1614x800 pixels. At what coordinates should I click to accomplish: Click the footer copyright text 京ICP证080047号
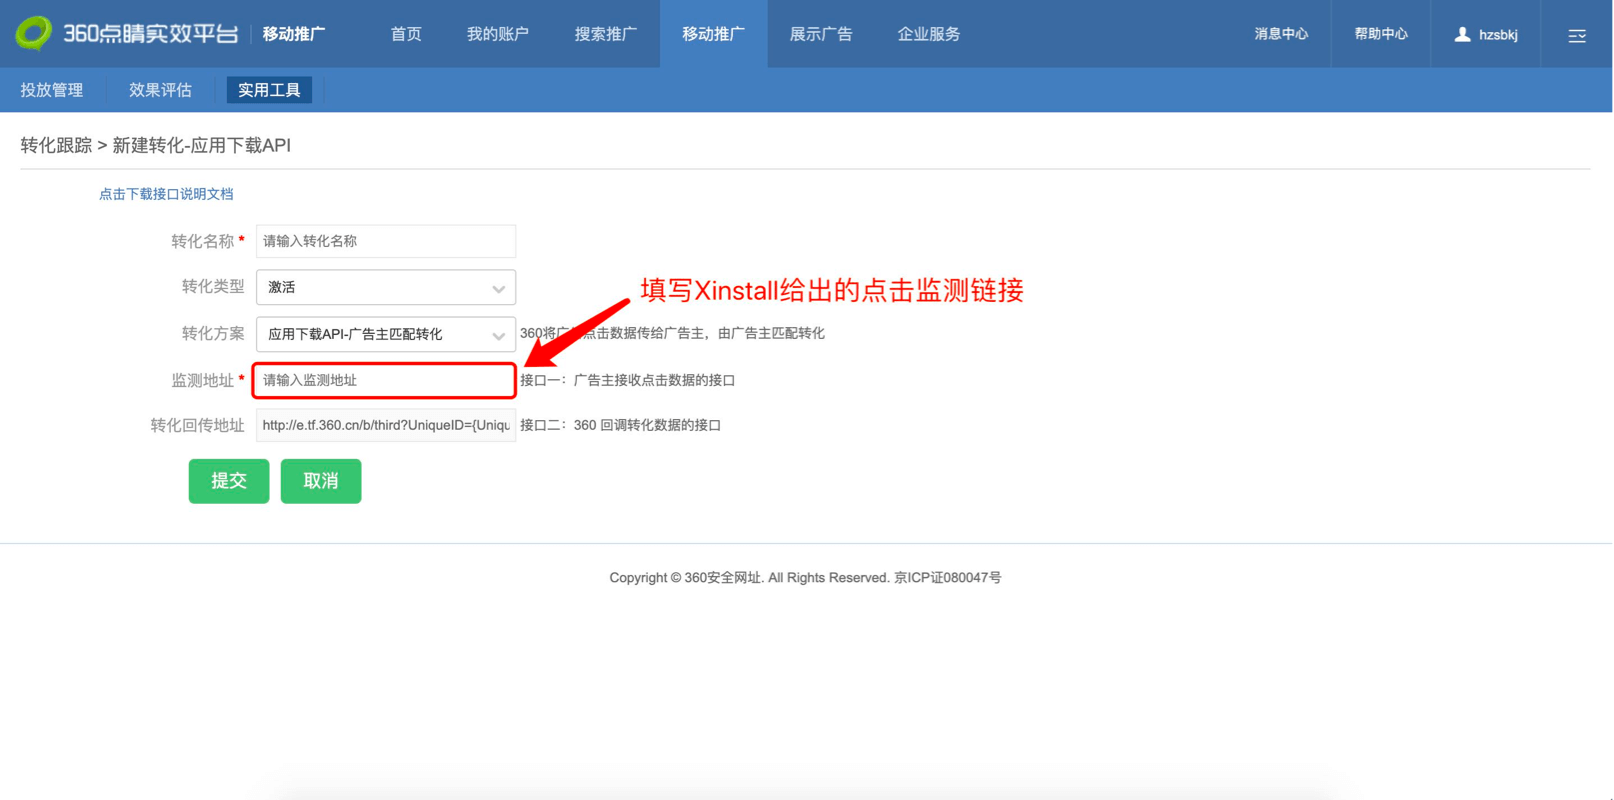pos(948,578)
